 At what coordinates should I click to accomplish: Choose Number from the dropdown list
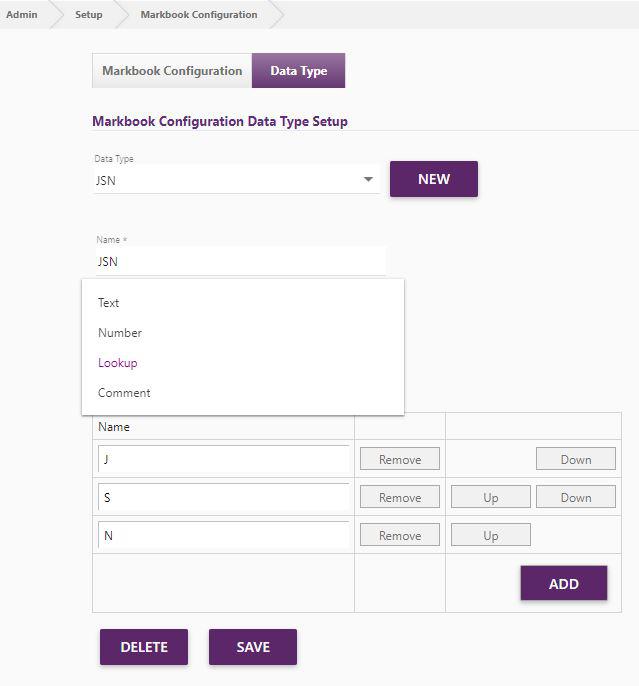click(x=243, y=333)
